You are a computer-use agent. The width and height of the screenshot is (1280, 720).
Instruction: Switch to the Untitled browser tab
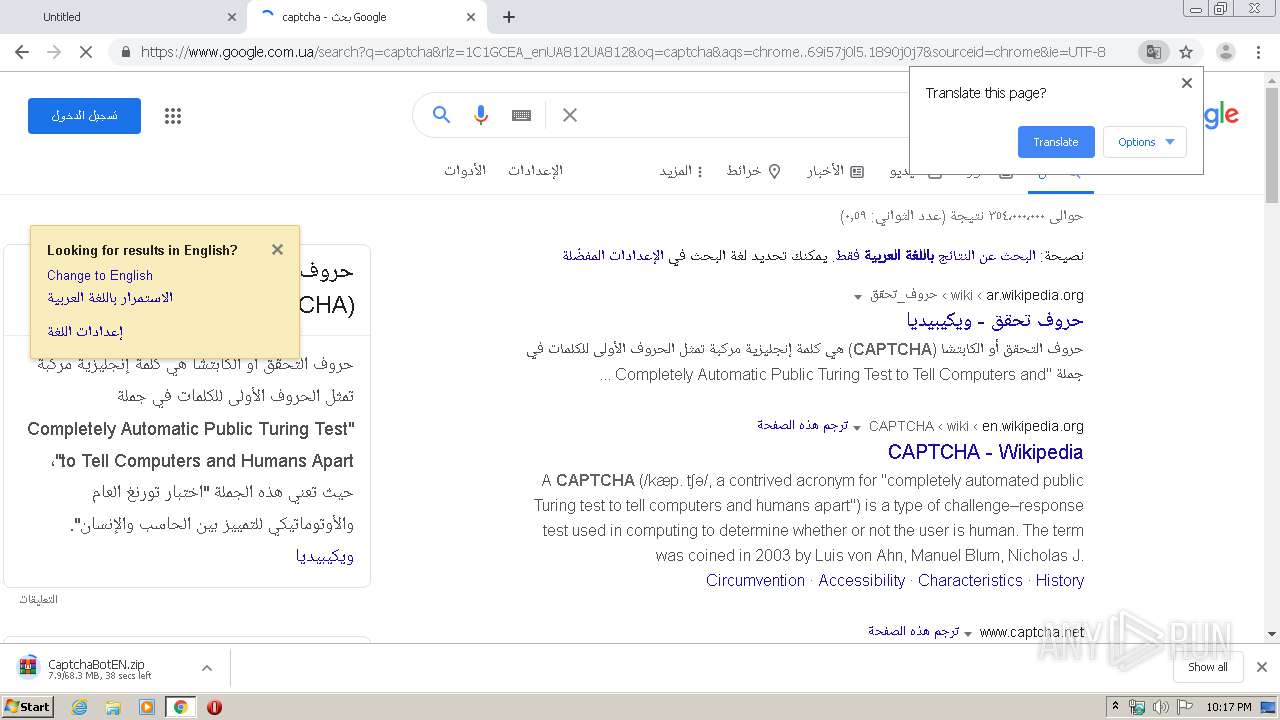coord(123,17)
